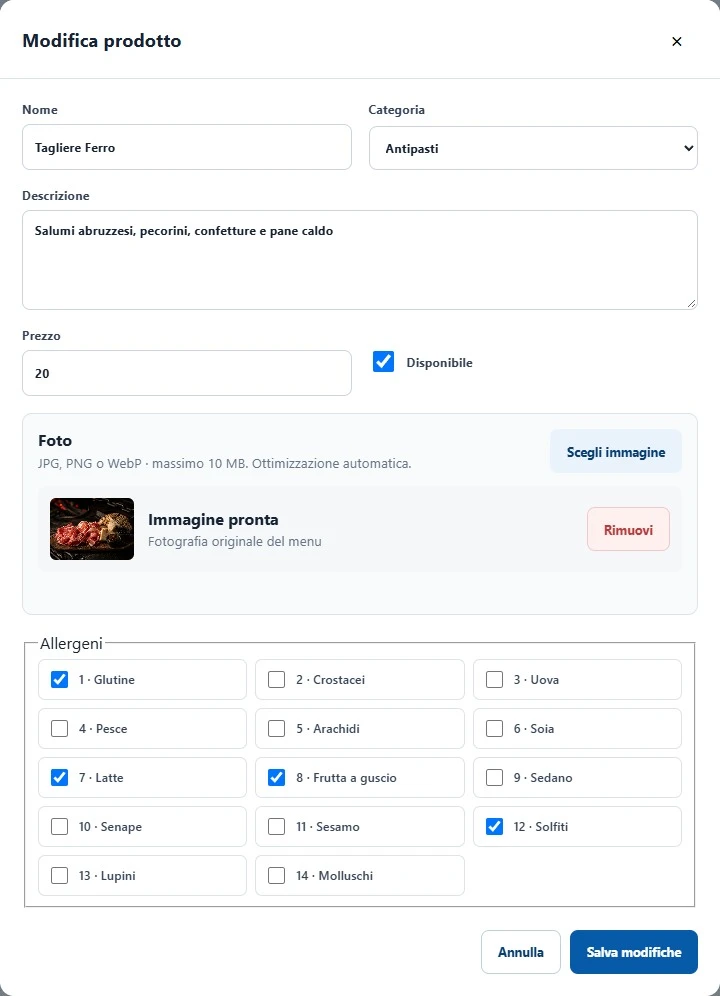Uncheck the 1 · Glutine allergen
720x996 pixels.
click(x=59, y=679)
